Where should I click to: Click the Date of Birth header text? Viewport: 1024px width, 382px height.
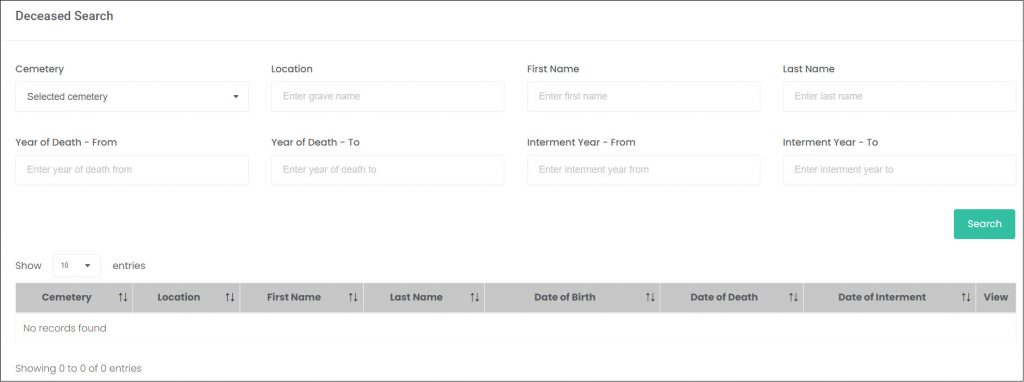pyautogui.click(x=565, y=298)
